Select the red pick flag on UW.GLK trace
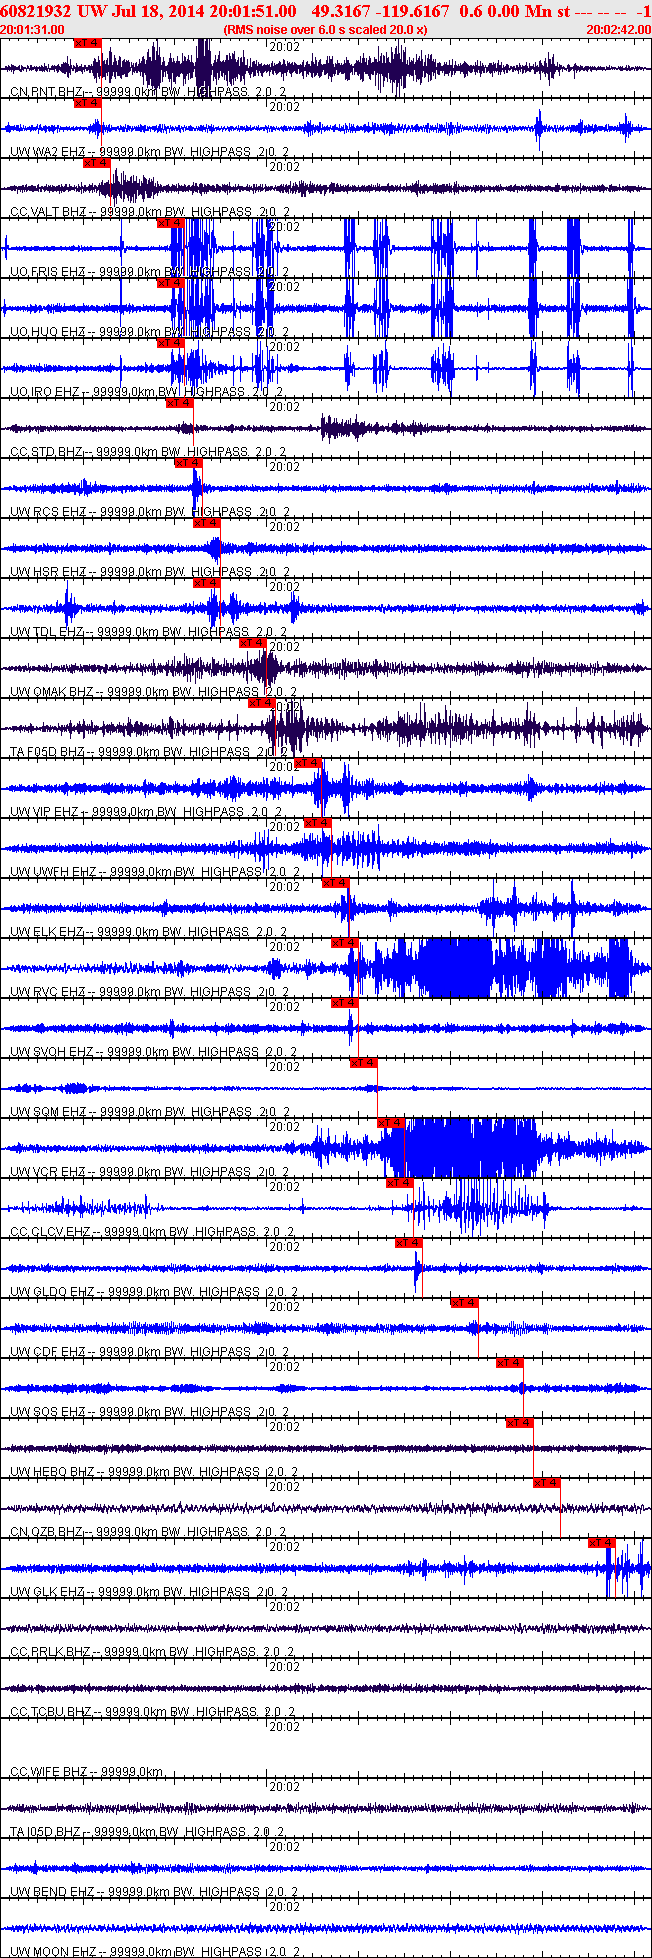Screen dimensions: 652x1958 [602, 1542]
